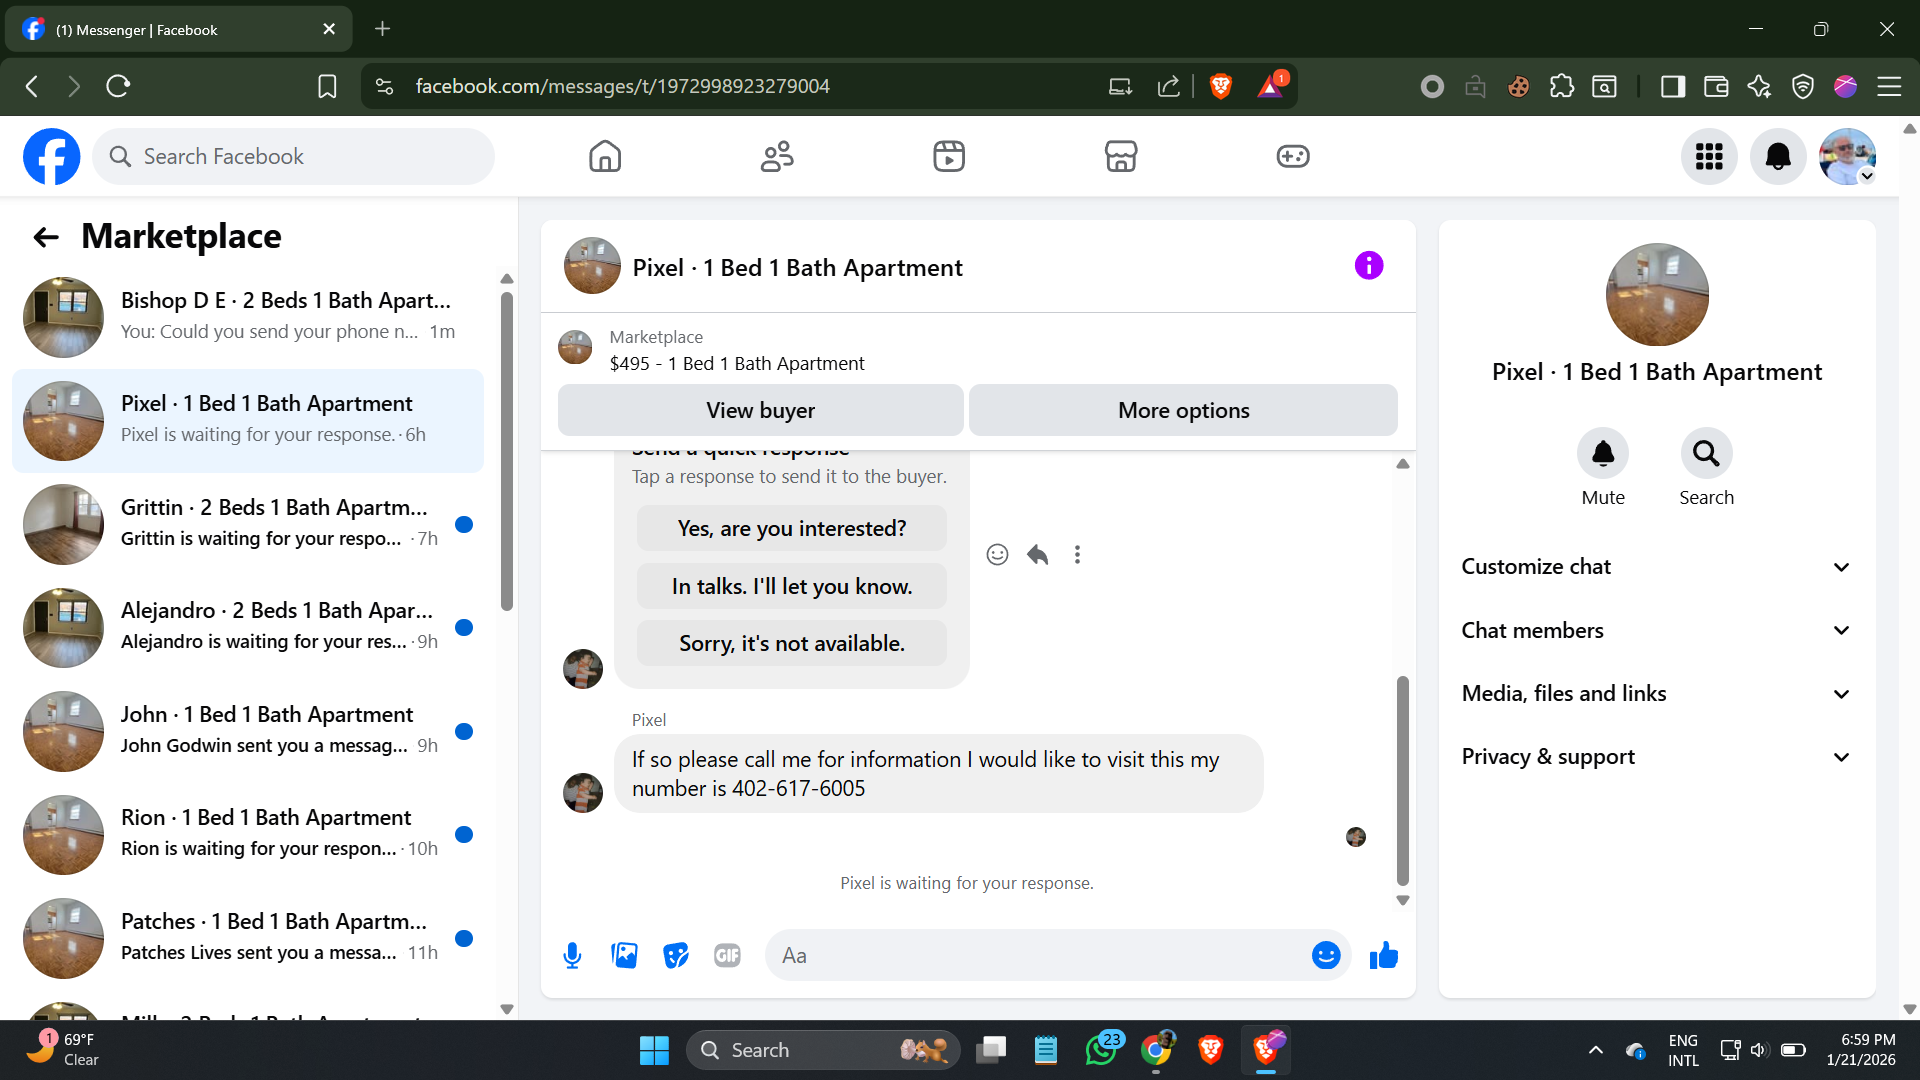Go to Facebook Home tab

click(604, 157)
